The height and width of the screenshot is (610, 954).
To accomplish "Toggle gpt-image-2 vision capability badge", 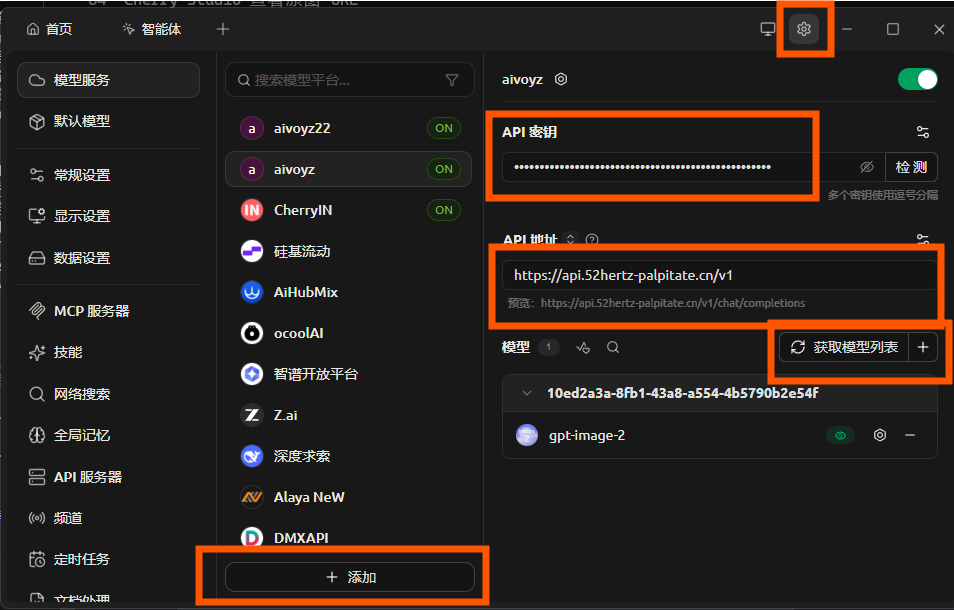I will coord(840,435).
